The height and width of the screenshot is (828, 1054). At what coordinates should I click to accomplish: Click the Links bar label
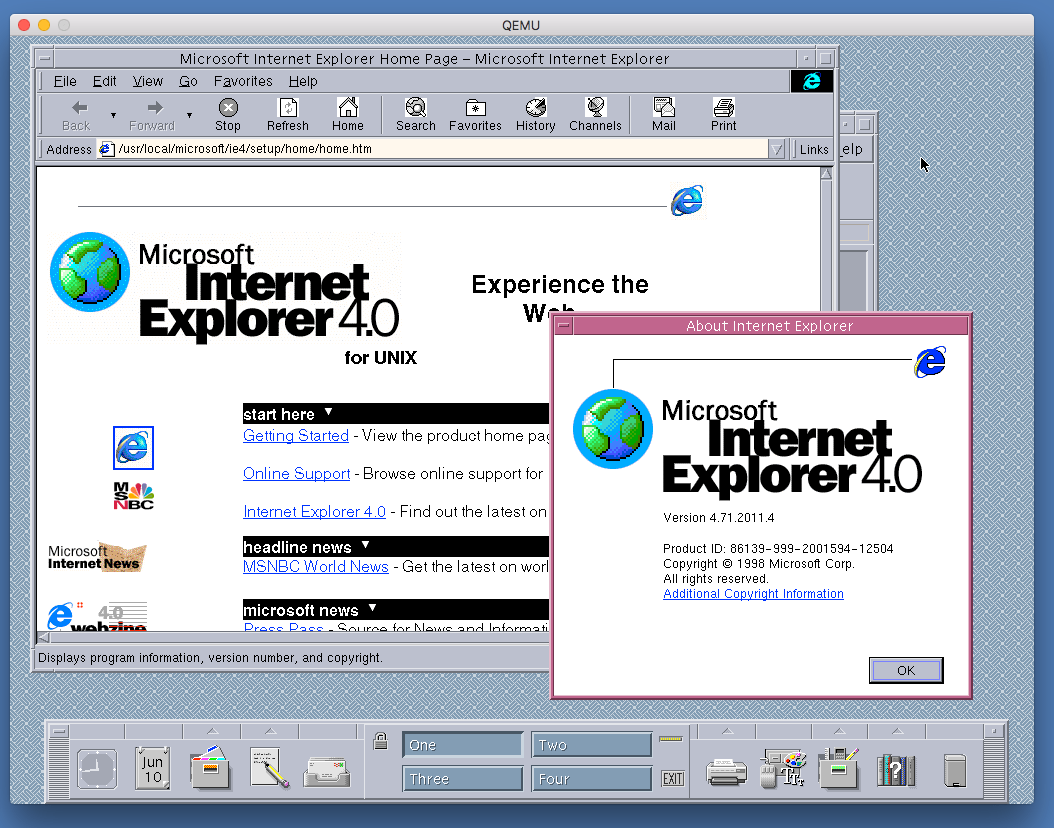point(813,150)
